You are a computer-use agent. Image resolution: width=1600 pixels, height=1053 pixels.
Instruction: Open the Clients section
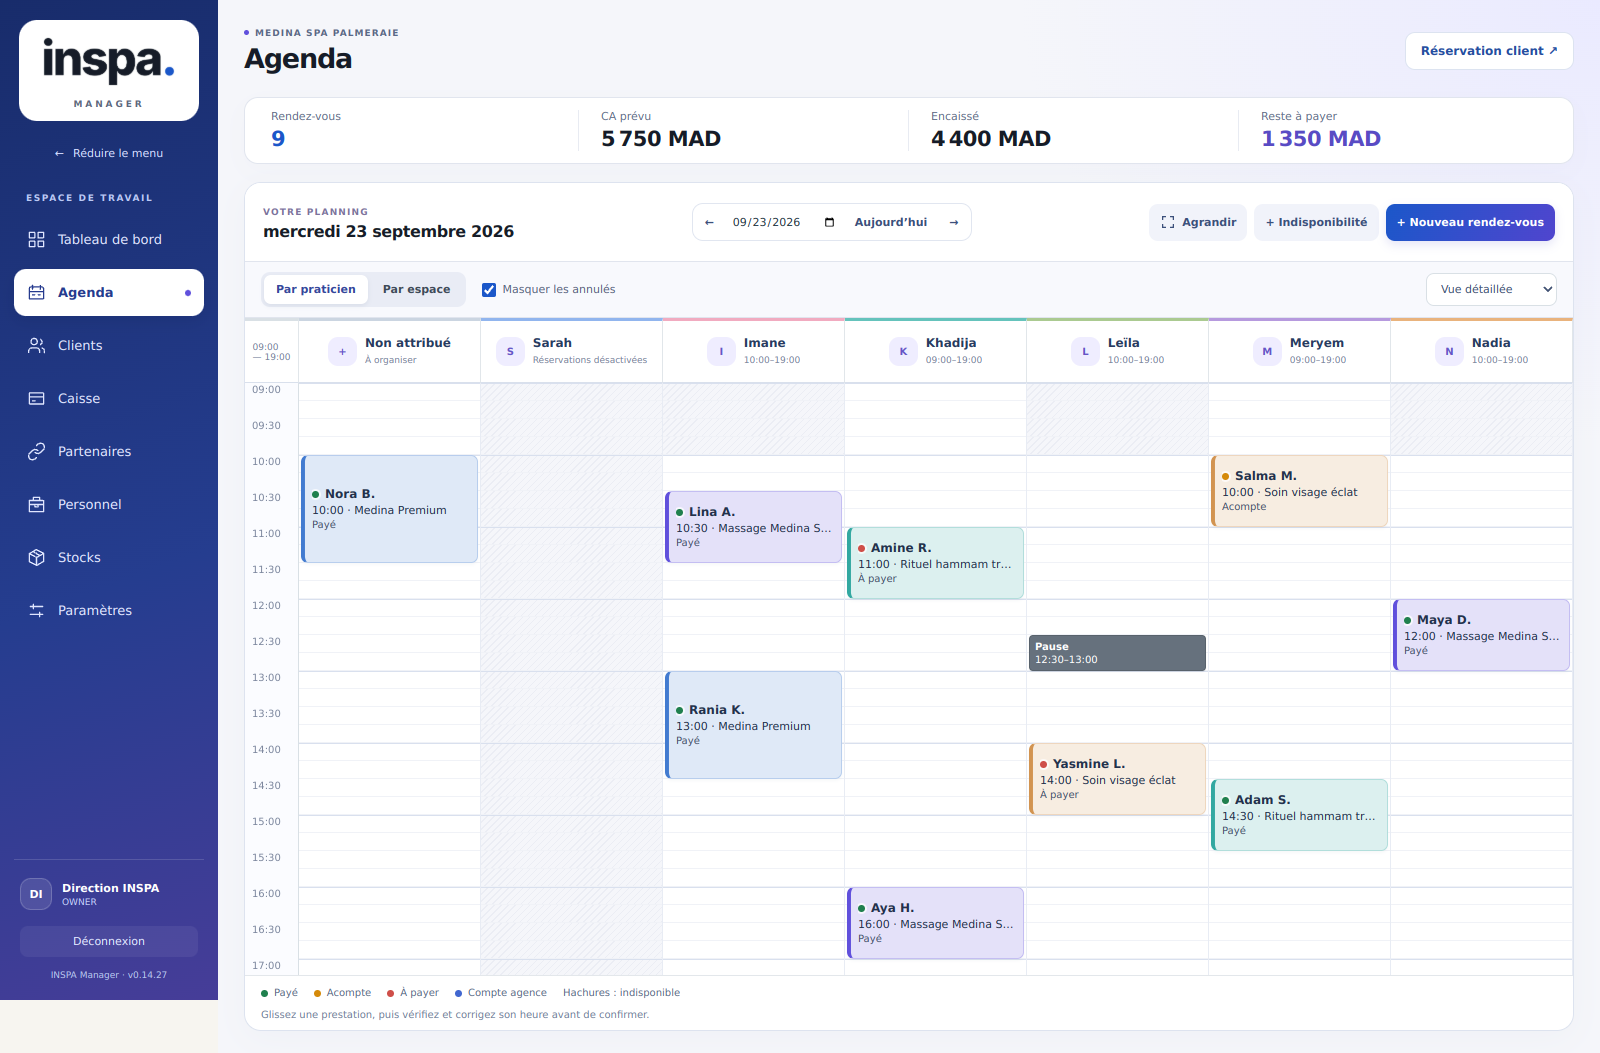[109, 345]
